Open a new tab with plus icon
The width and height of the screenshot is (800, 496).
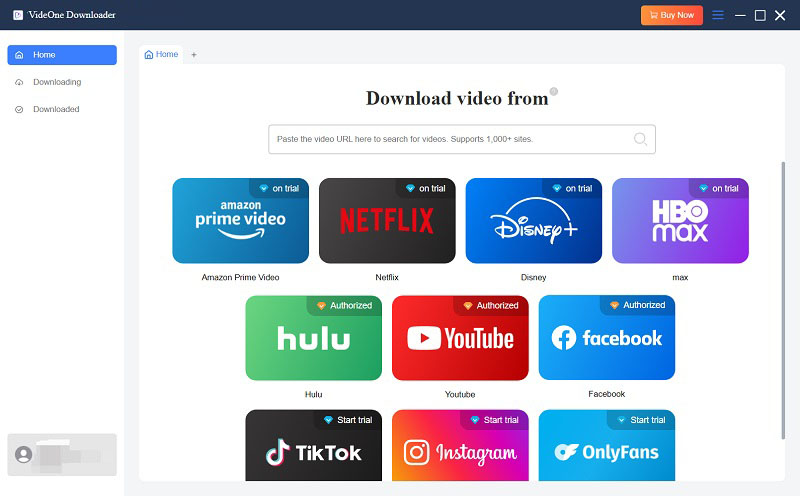(194, 55)
